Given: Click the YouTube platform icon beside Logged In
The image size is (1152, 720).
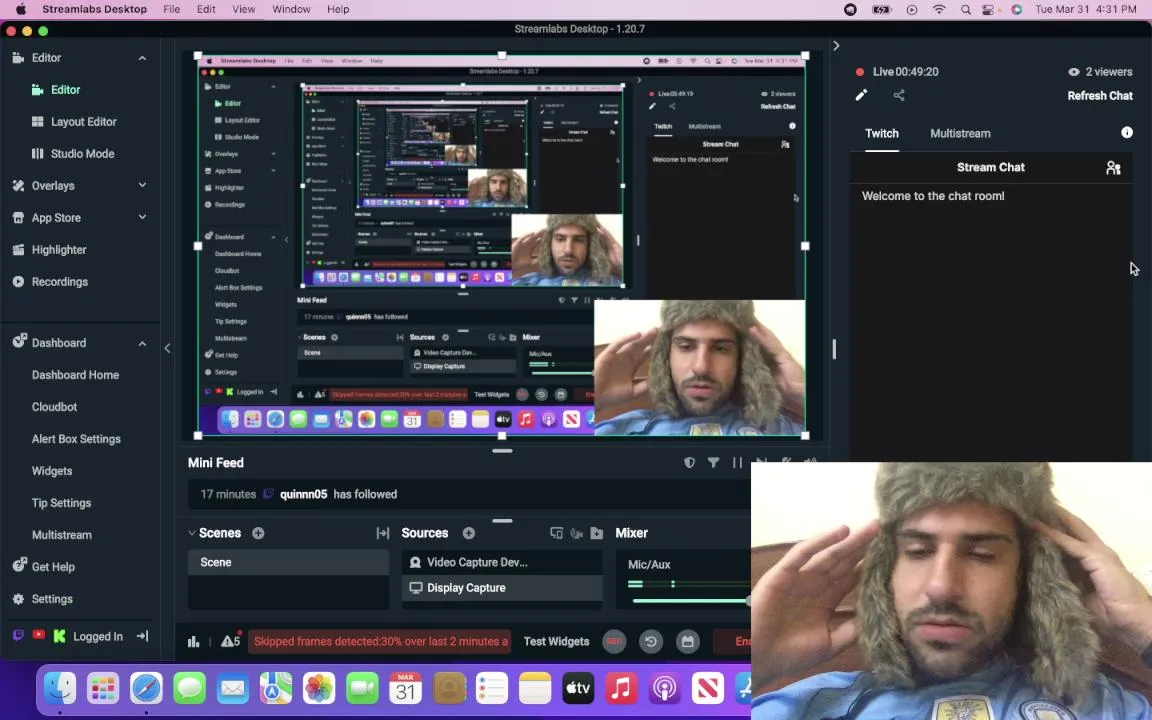Looking at the screenshot, I should (39, 635).
